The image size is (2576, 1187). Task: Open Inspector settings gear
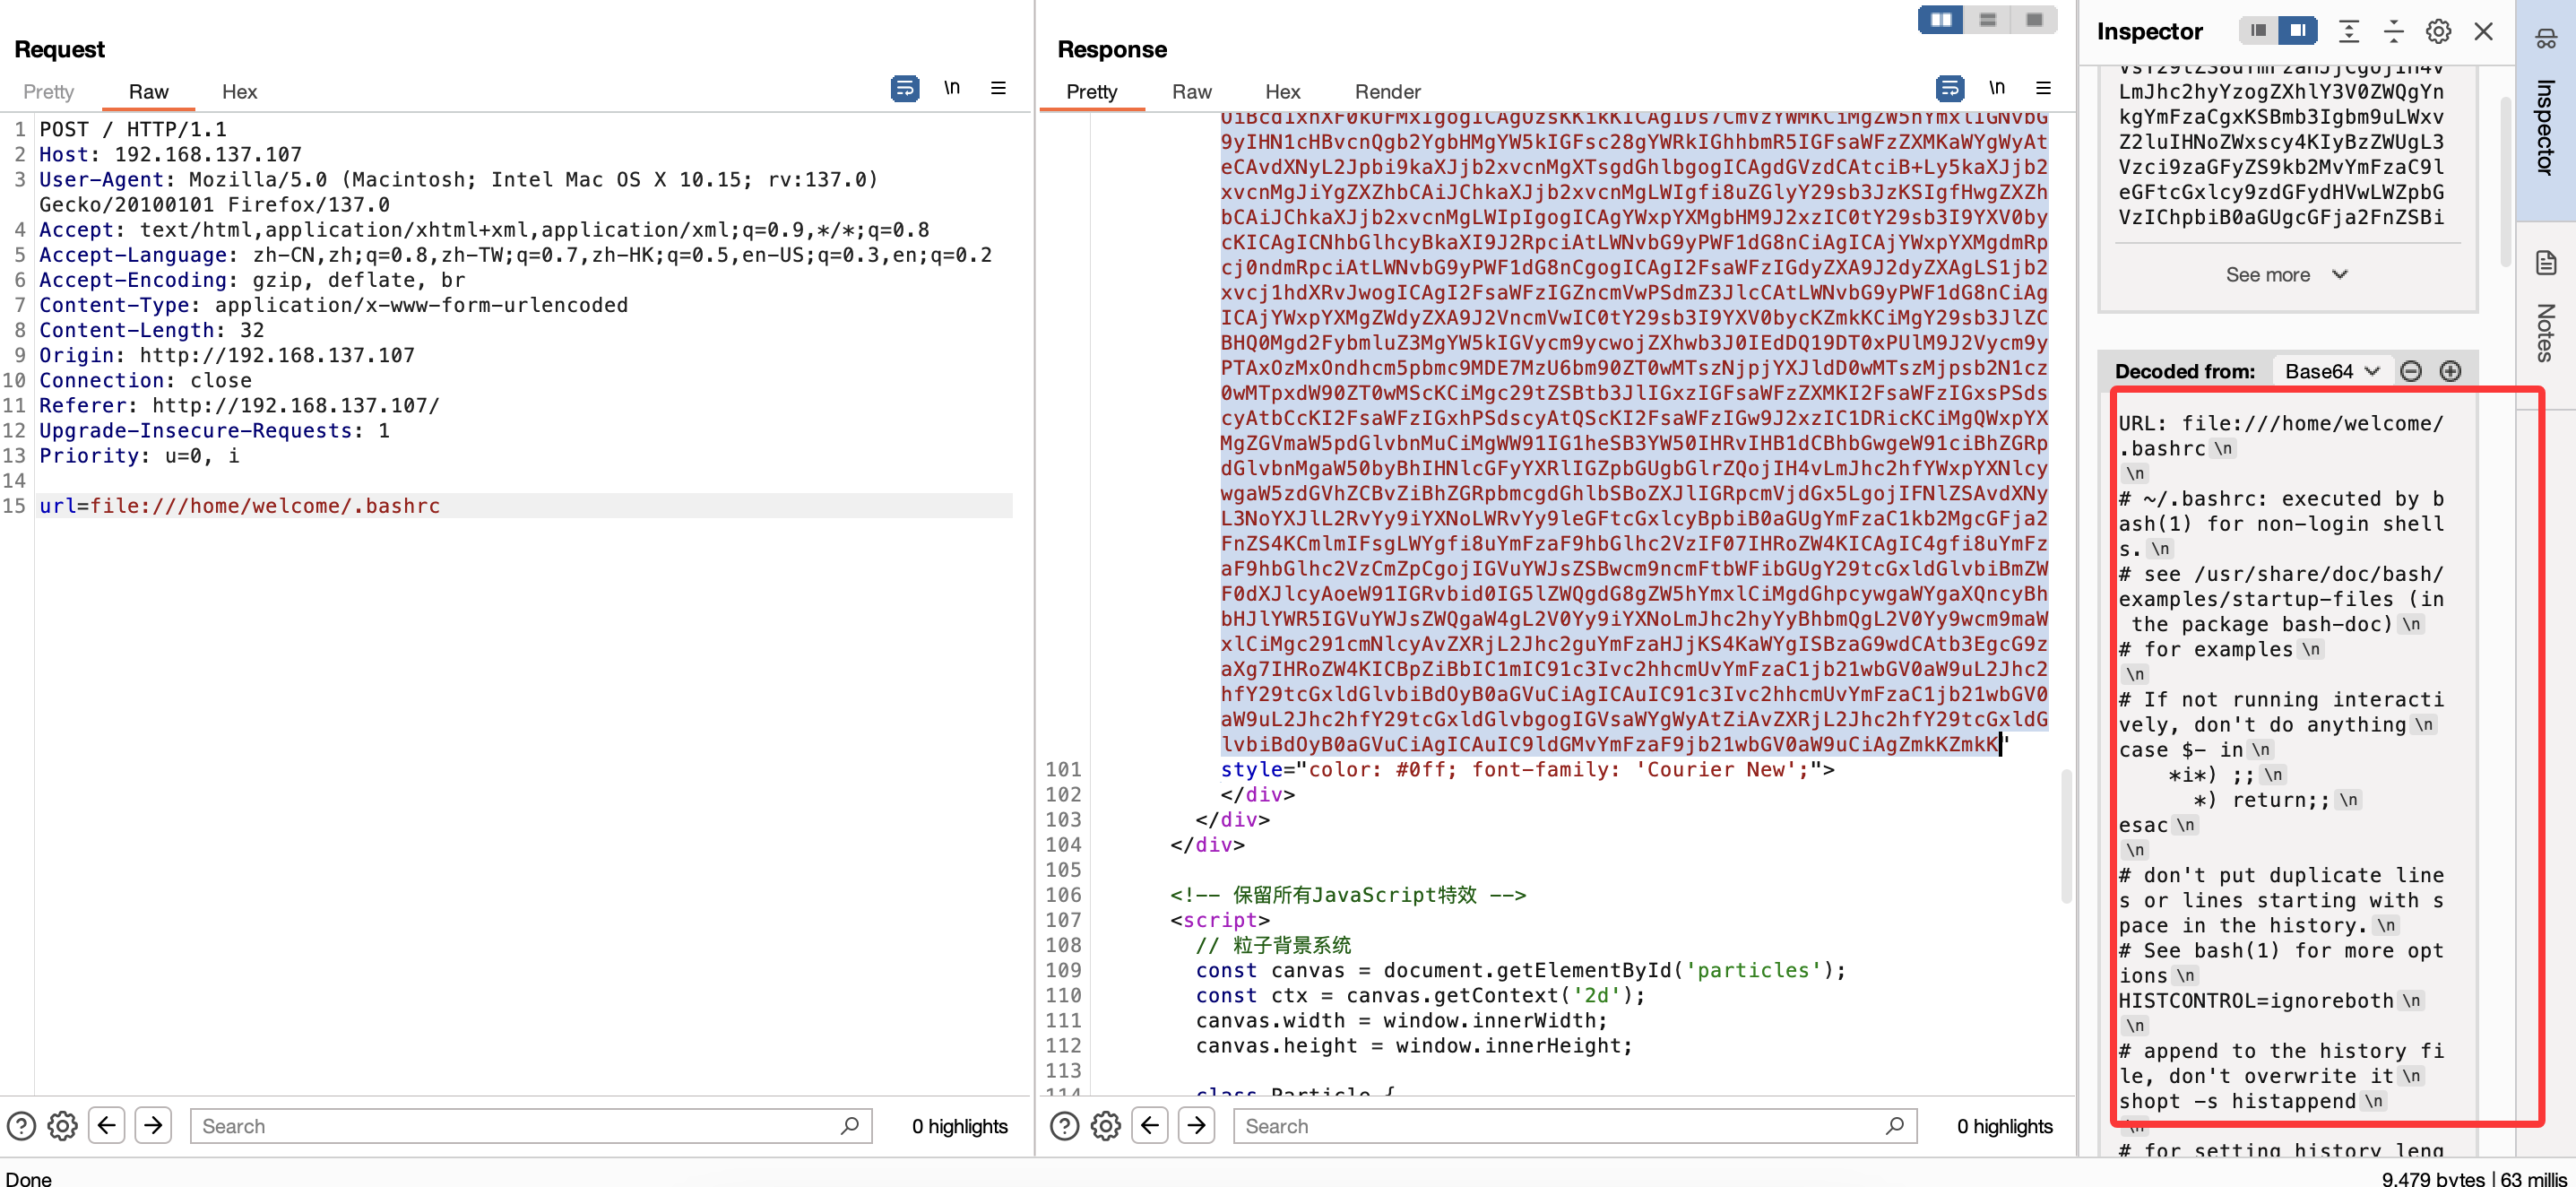2438,32
